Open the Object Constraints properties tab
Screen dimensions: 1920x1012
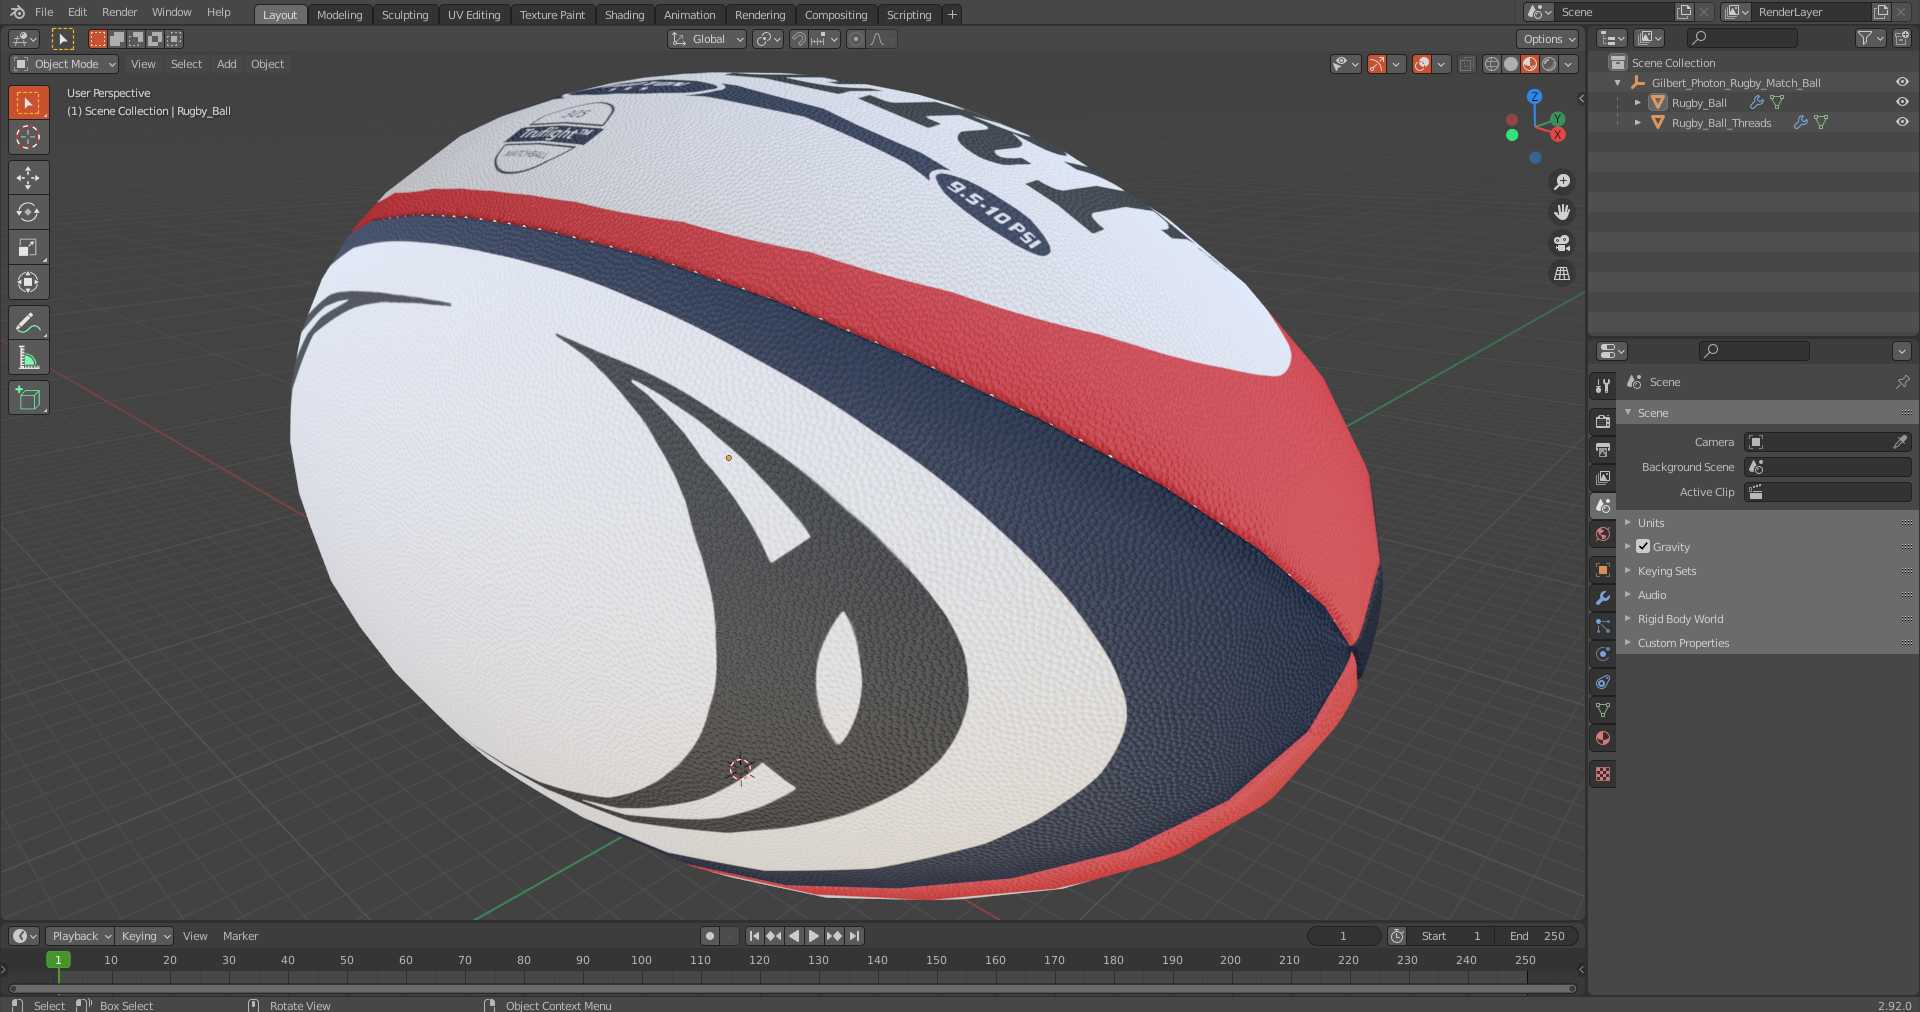[x=1603, y=682]
